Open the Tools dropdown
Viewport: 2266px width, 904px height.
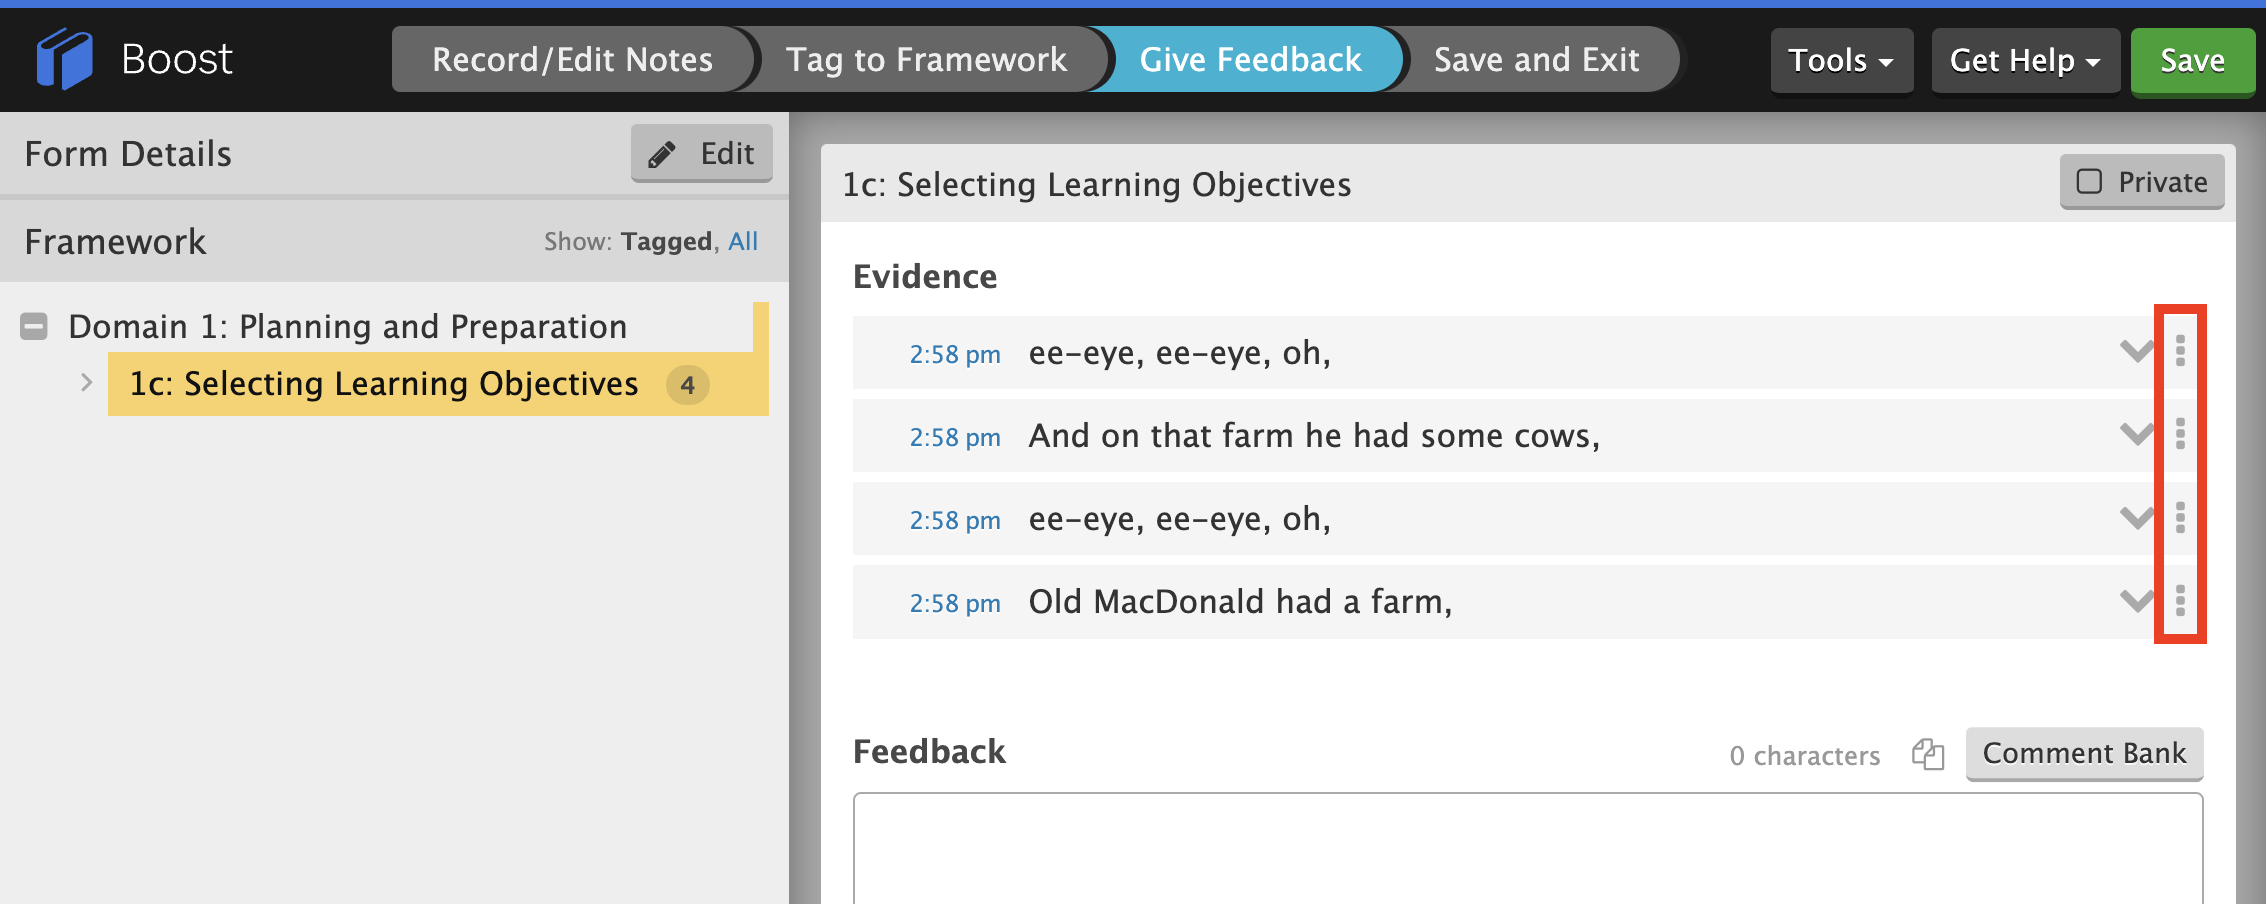point(1841,61)
